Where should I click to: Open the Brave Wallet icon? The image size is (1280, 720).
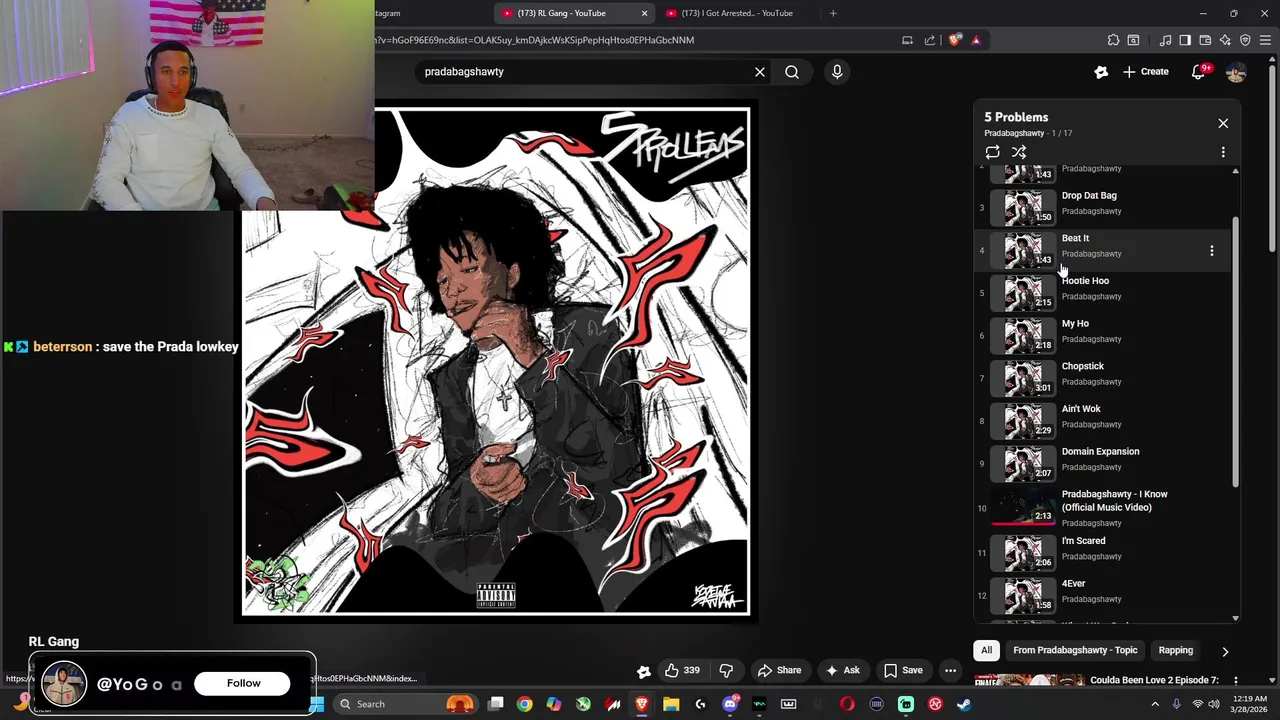1205,40
